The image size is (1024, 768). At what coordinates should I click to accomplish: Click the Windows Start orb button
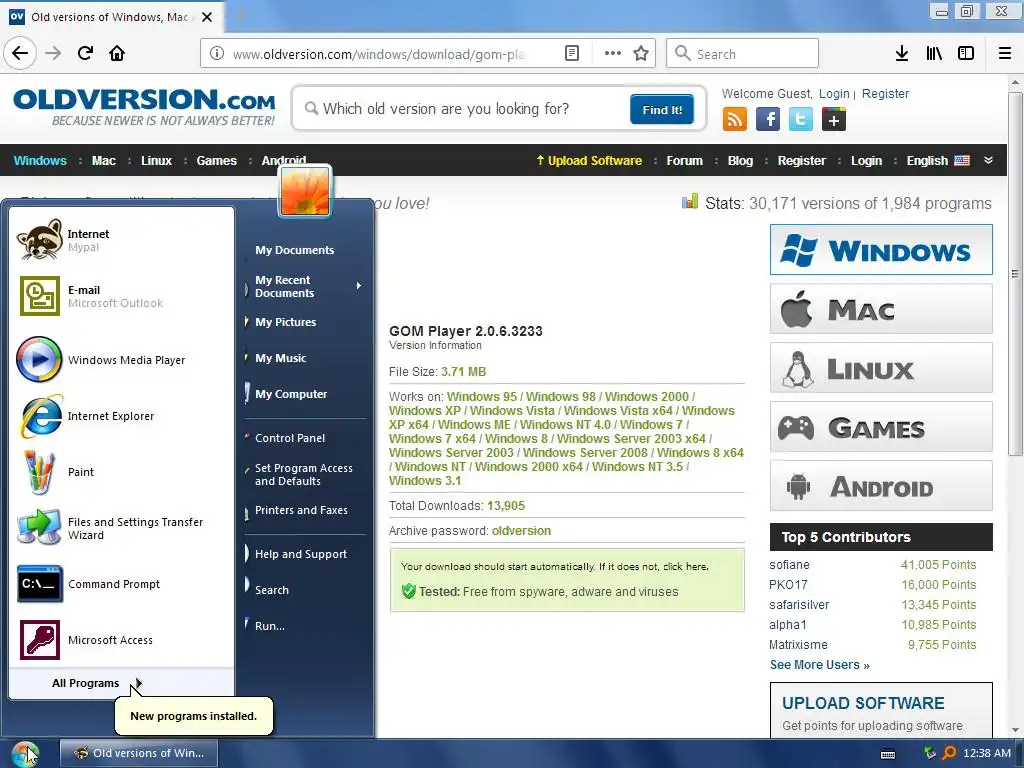(25, 754)
